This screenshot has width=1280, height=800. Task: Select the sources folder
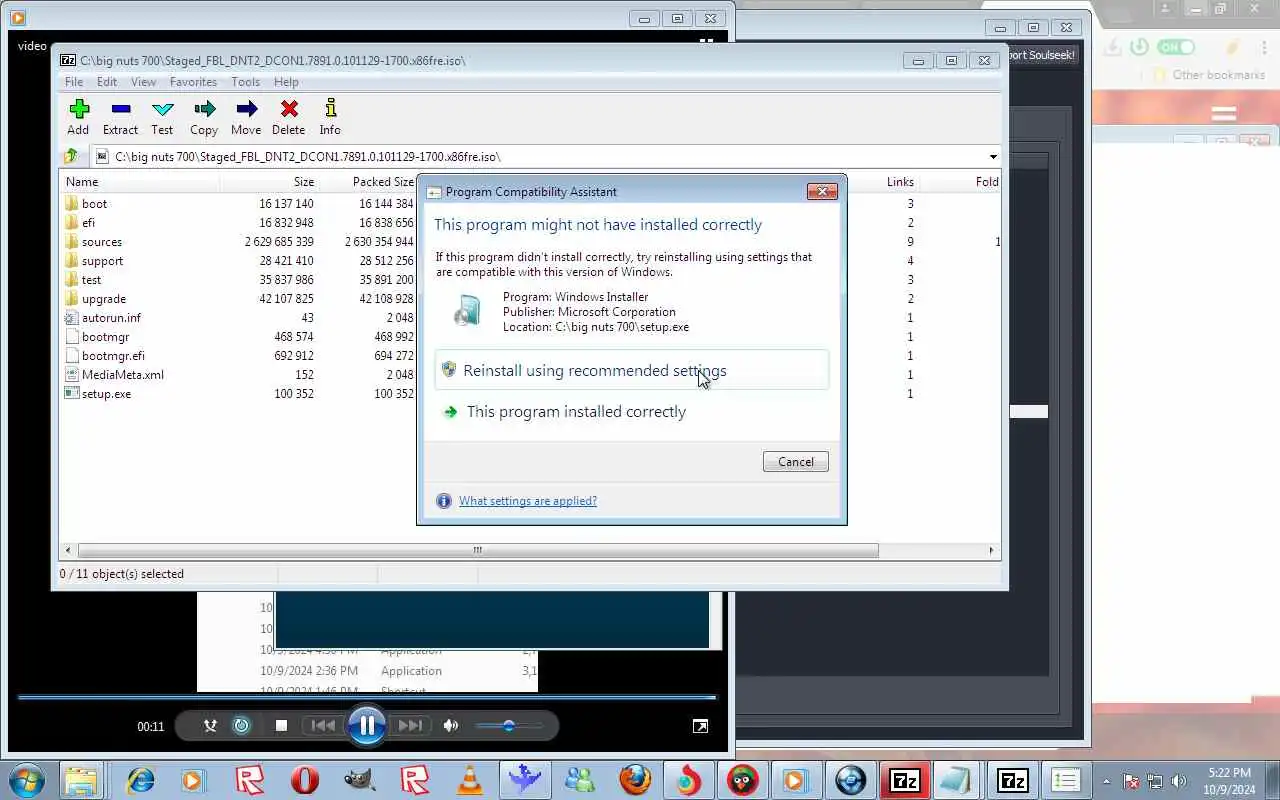click(x=101, y=241)
